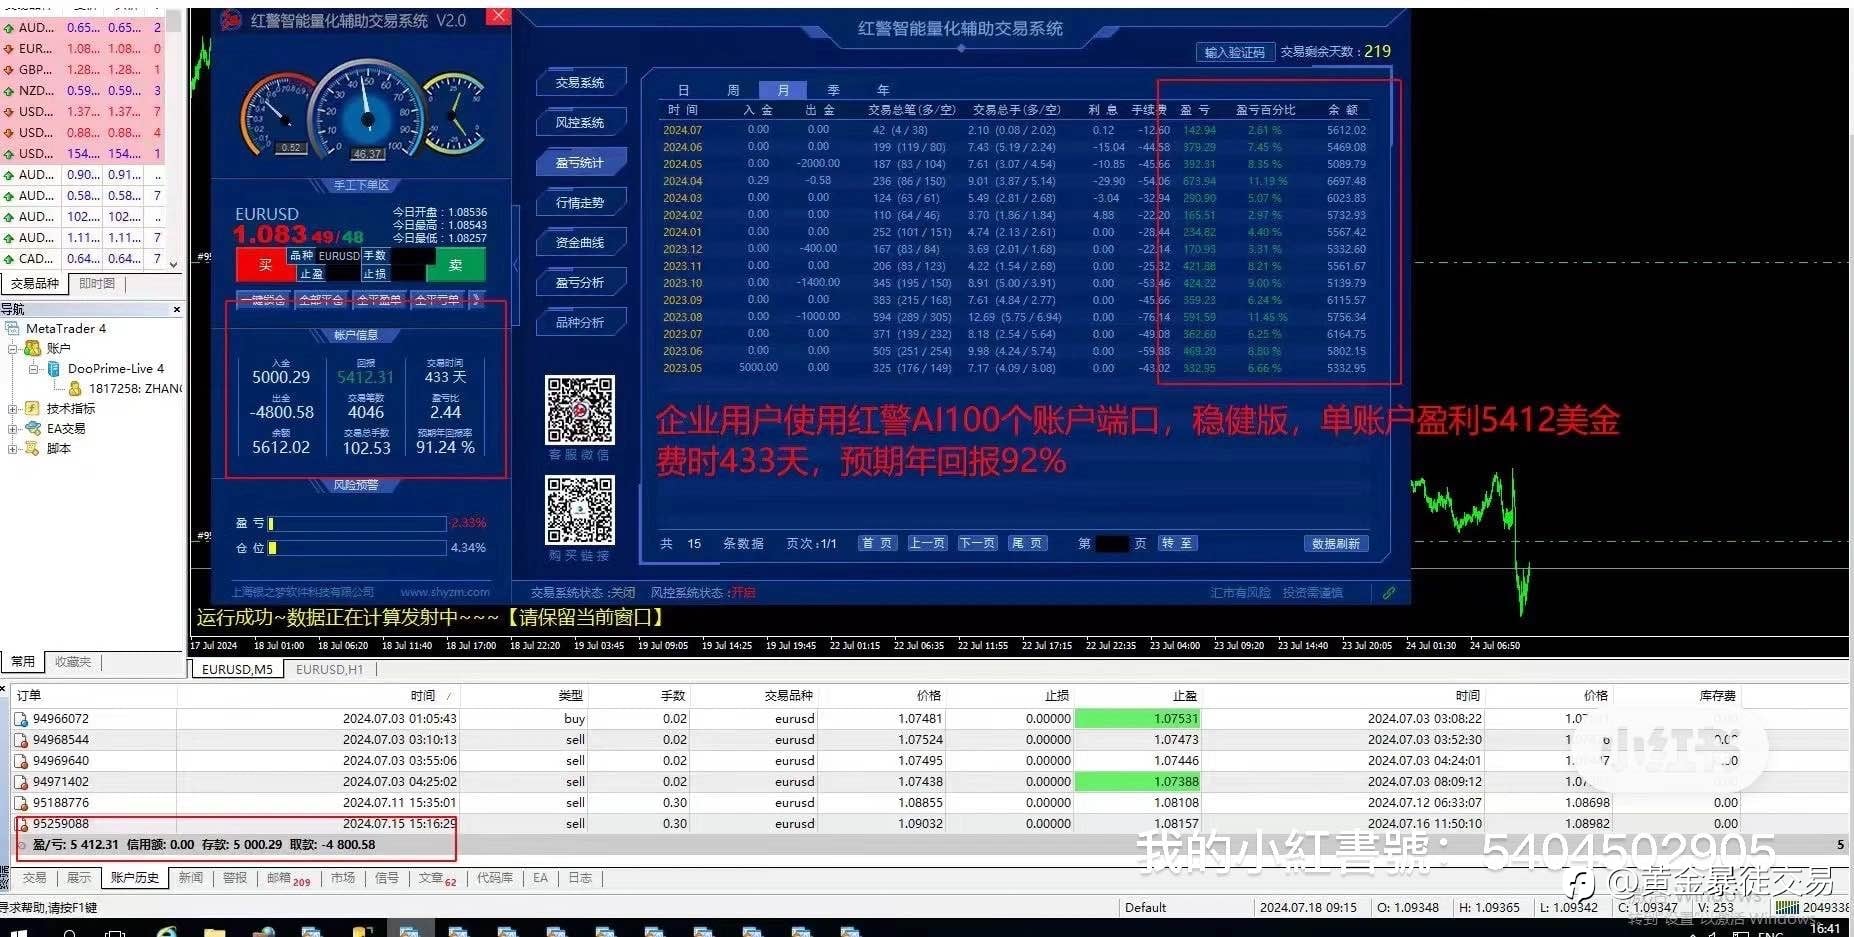Switch to the 收藏夹 tab
This screenshot has height=937, width=1854.
(x=73, y=662)
